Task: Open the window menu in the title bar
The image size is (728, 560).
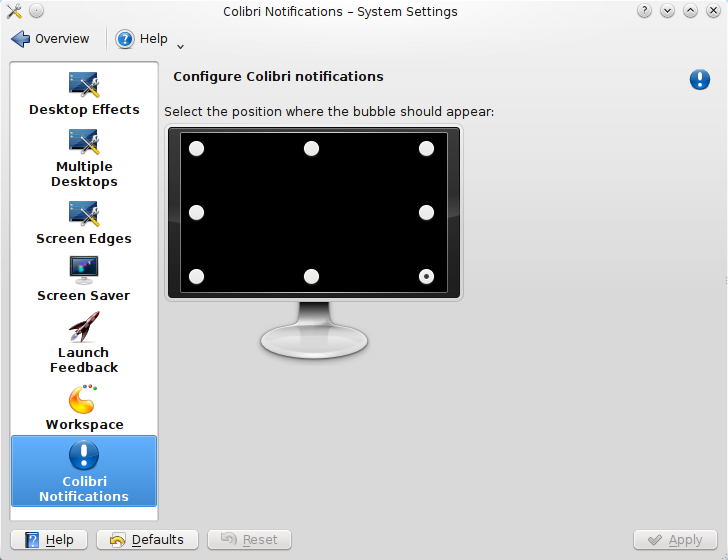Action: click(14, 12)
